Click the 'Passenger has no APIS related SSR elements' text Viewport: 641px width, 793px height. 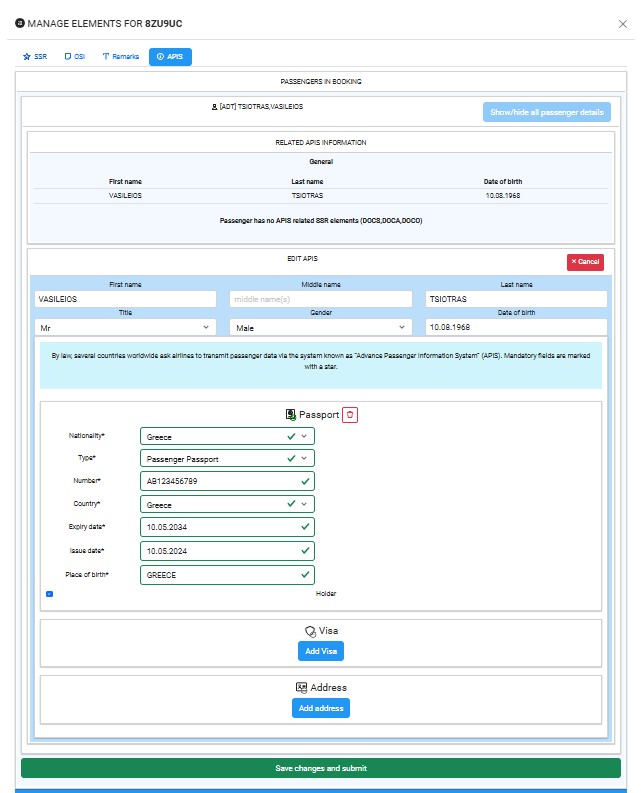pos(321,221)
